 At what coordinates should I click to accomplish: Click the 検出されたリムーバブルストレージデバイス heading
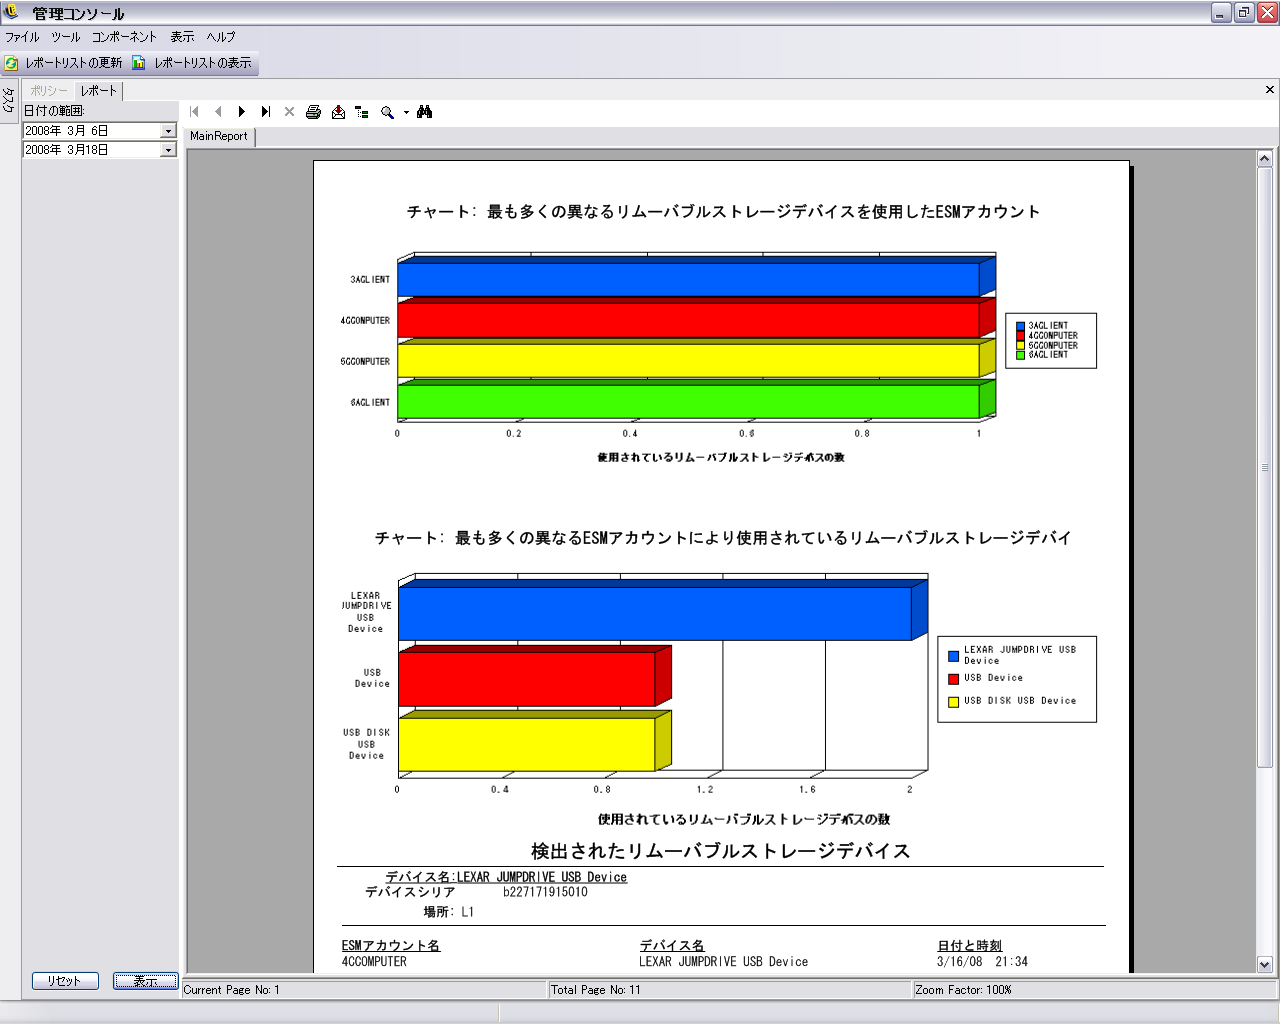(720, 851)
